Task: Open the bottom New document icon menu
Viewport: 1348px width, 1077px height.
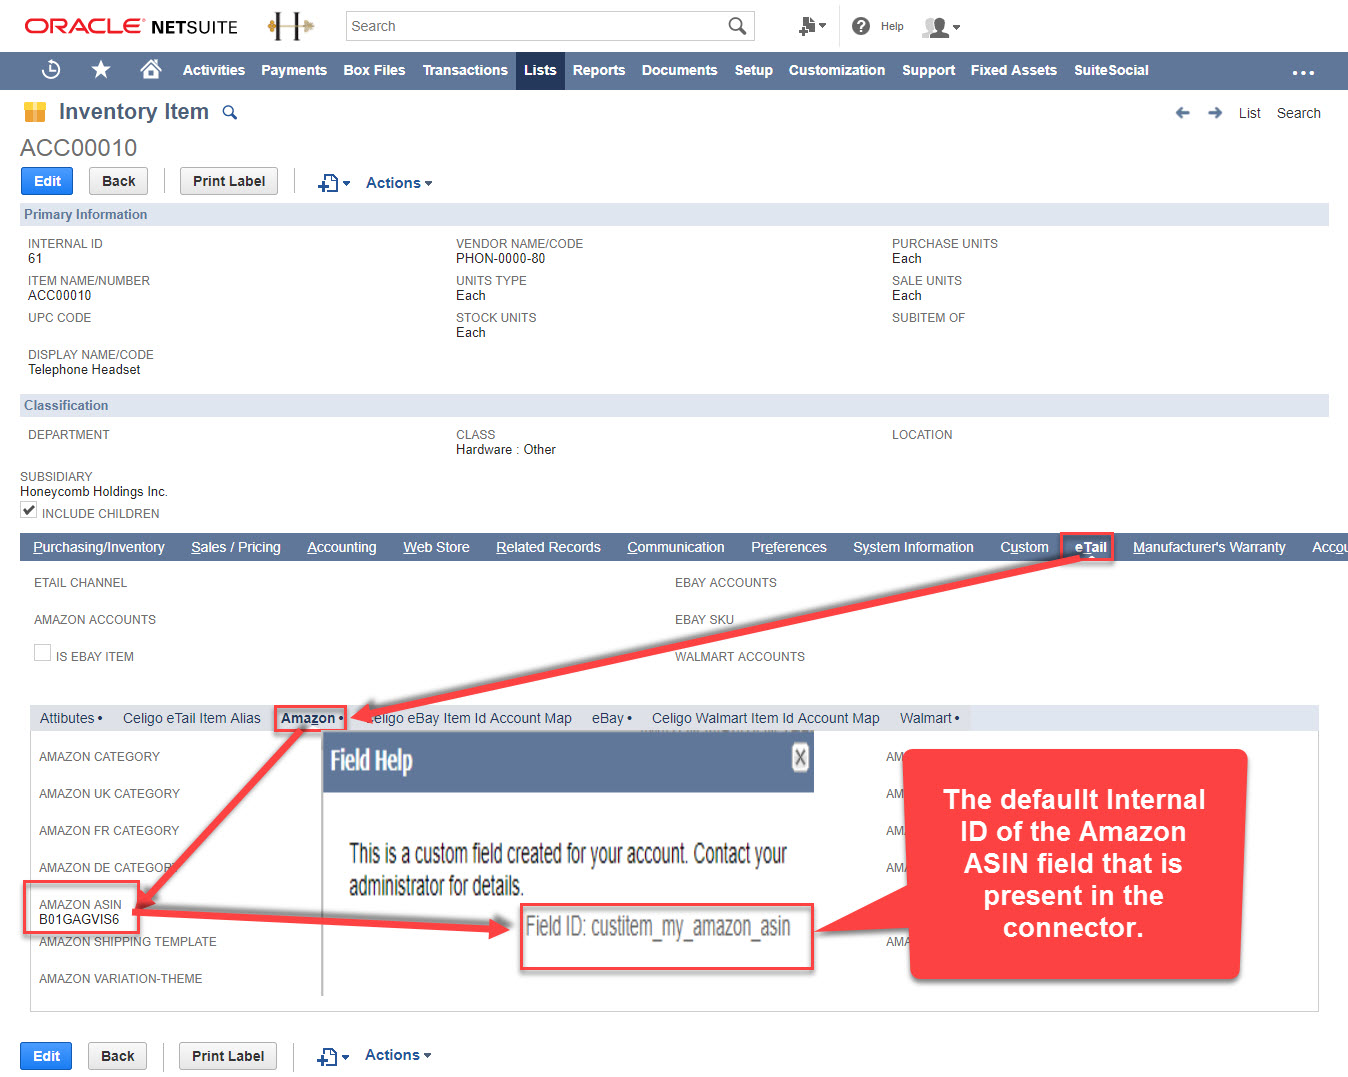Action: point(333,1056)
